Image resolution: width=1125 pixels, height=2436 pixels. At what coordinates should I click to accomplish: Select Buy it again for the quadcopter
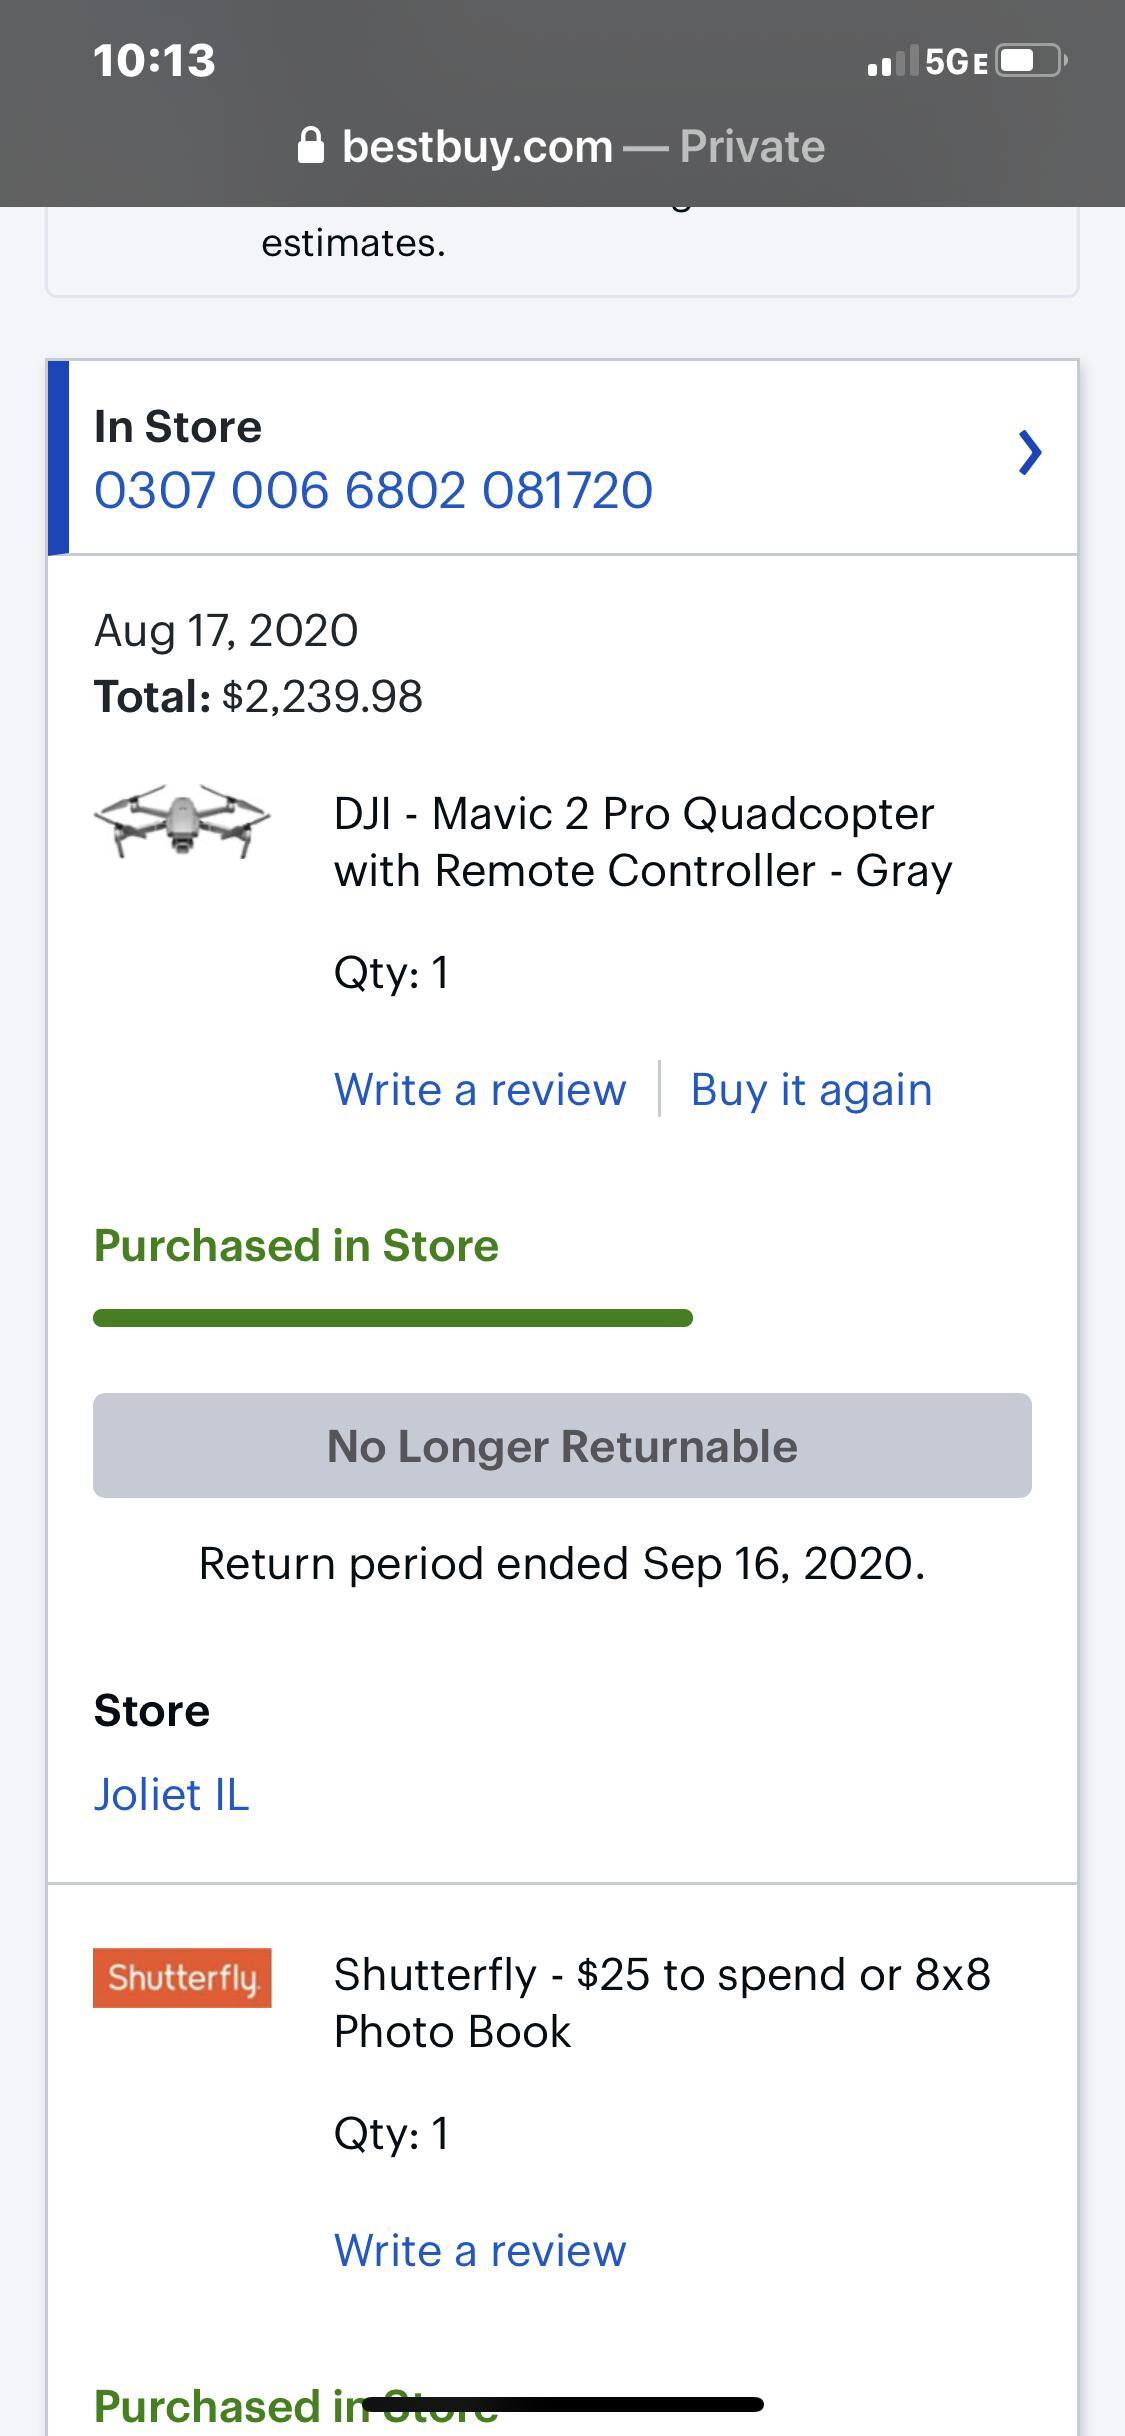click(x=811, y=1089)
